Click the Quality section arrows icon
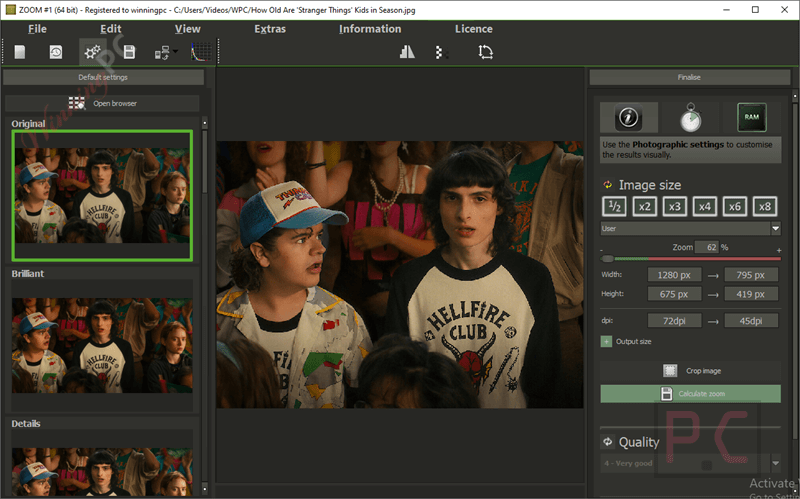 click(x=608, y=442)
